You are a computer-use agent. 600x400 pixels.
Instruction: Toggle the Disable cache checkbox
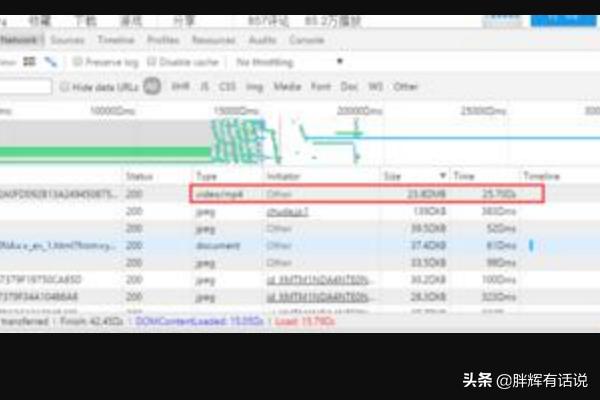[x=153, y=62]
